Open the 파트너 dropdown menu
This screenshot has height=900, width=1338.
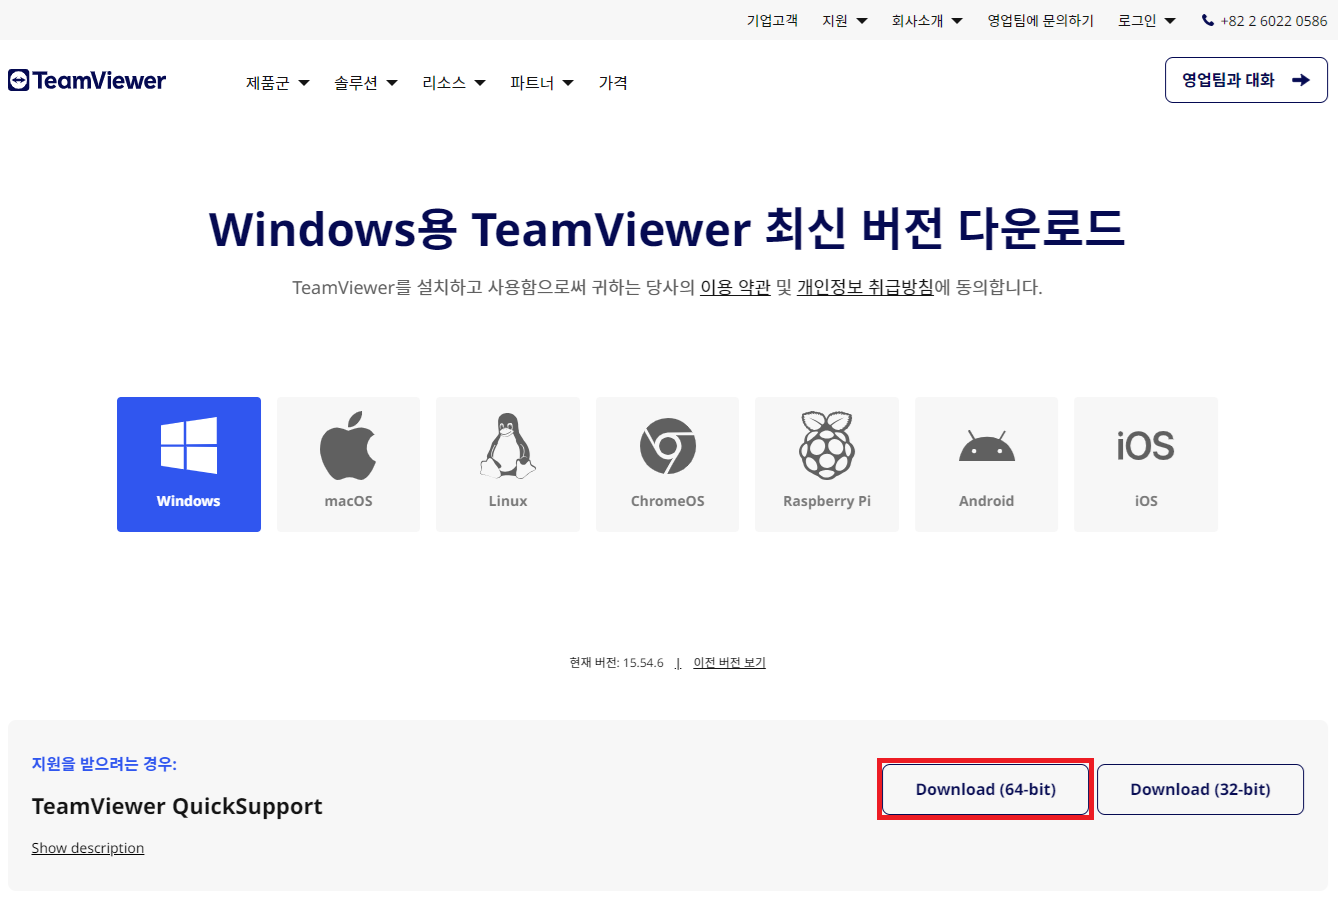click(x=542, y=83)
